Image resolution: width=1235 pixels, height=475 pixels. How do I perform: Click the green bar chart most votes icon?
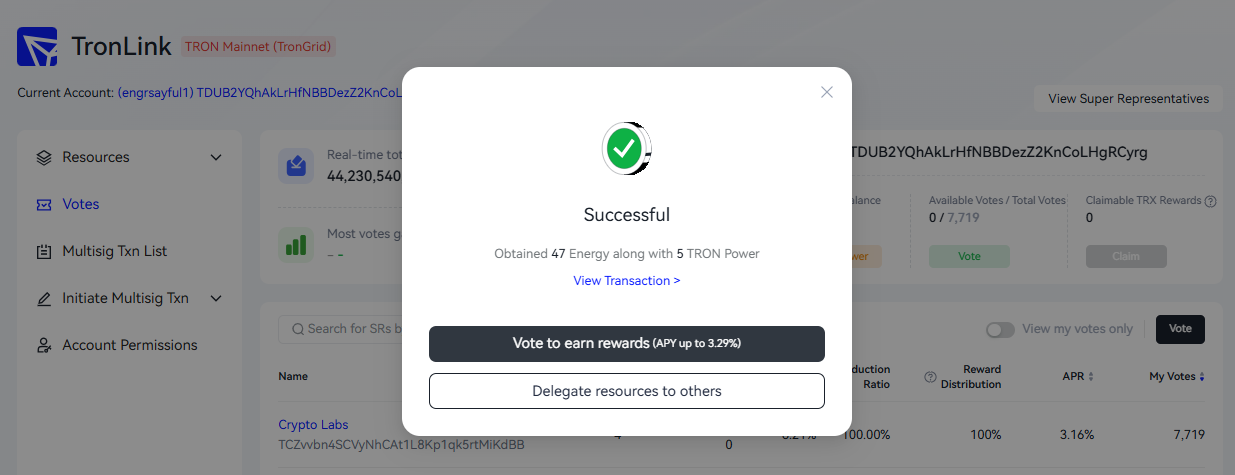coord(296,244)
